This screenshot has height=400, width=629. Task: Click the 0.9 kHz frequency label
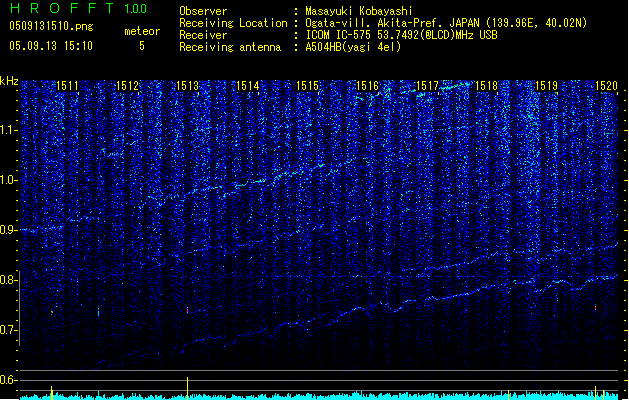(9, 230)
